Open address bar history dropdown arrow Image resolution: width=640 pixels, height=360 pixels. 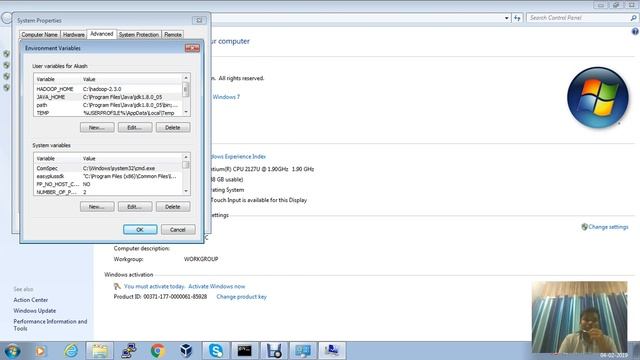(x=507, y=18)
